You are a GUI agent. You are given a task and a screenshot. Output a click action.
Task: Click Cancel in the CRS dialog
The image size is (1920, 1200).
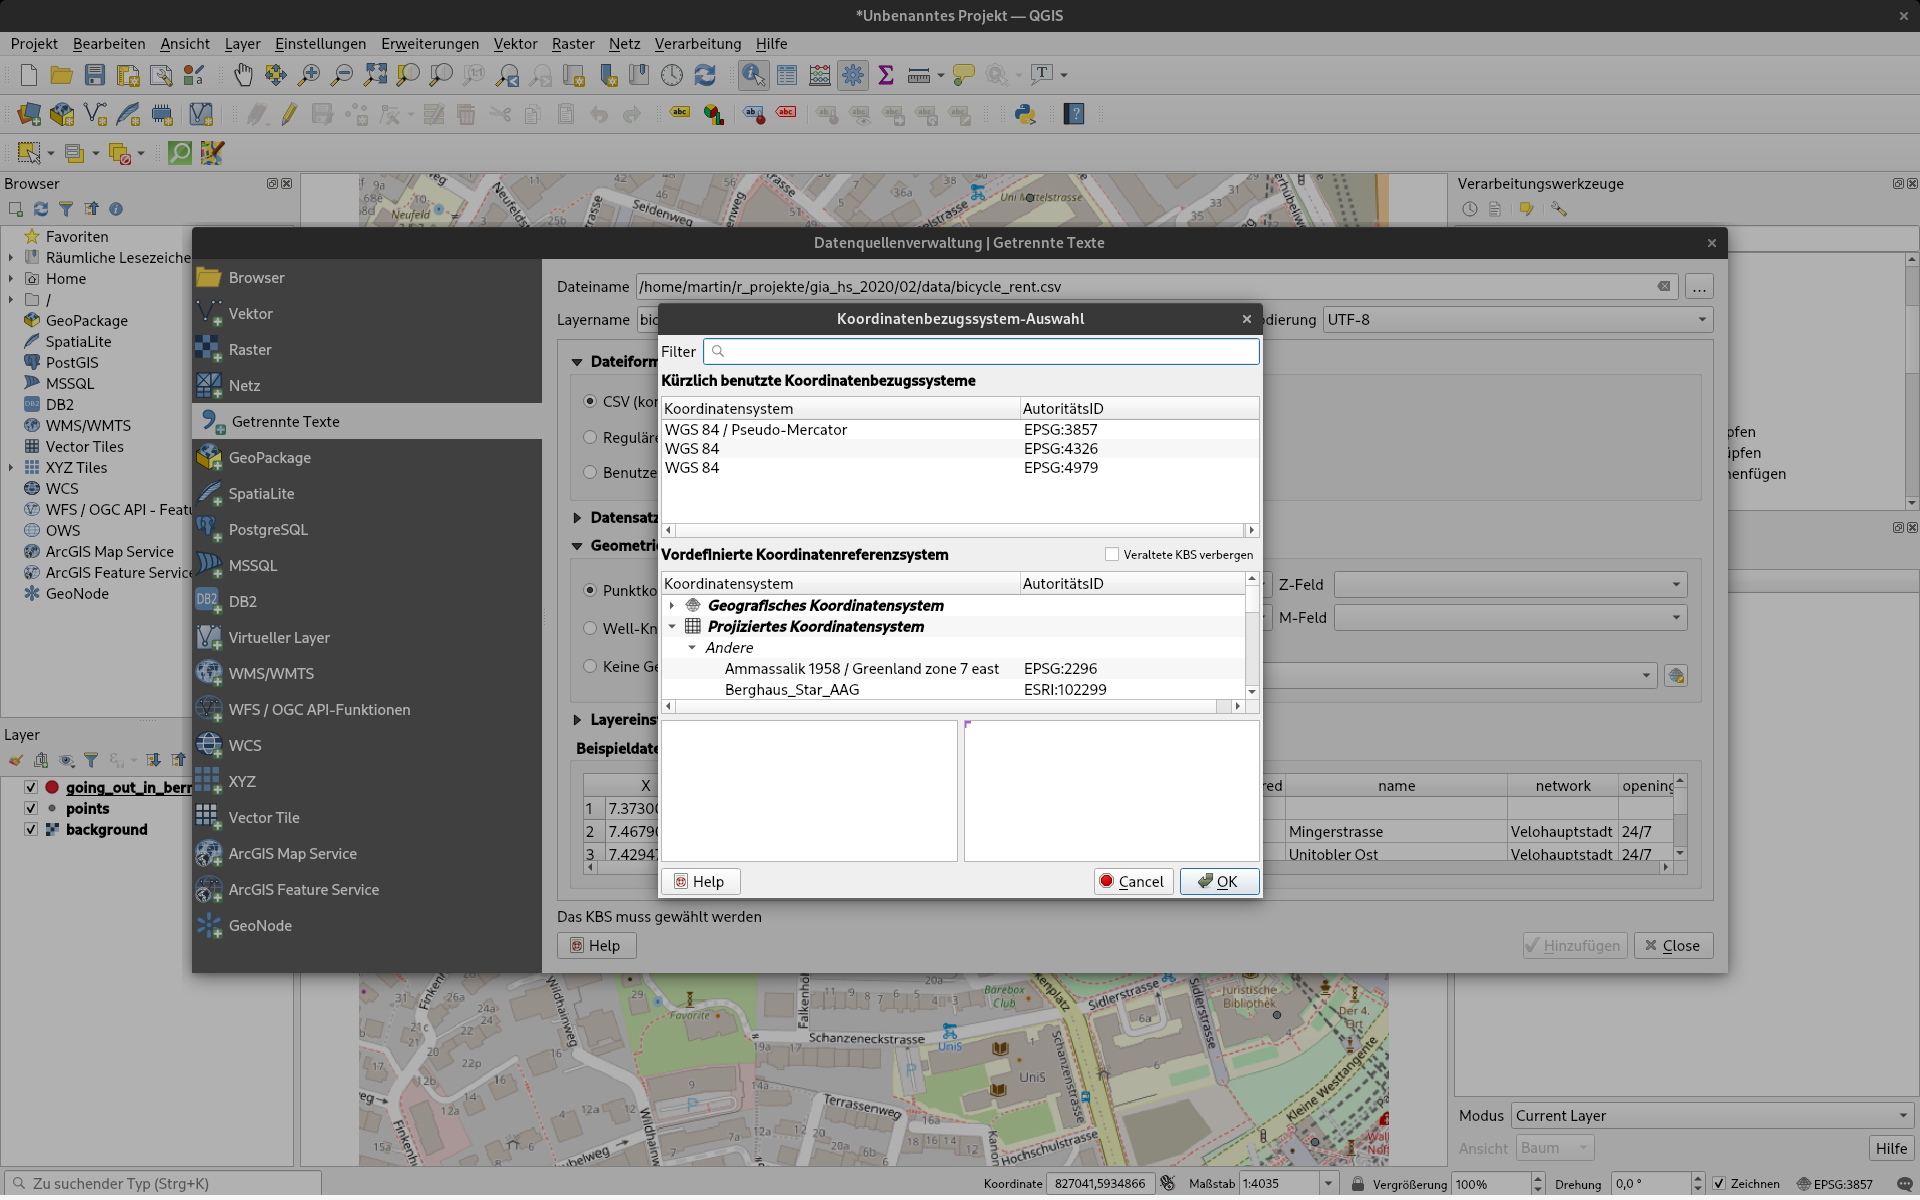(x=1132, y=882)
